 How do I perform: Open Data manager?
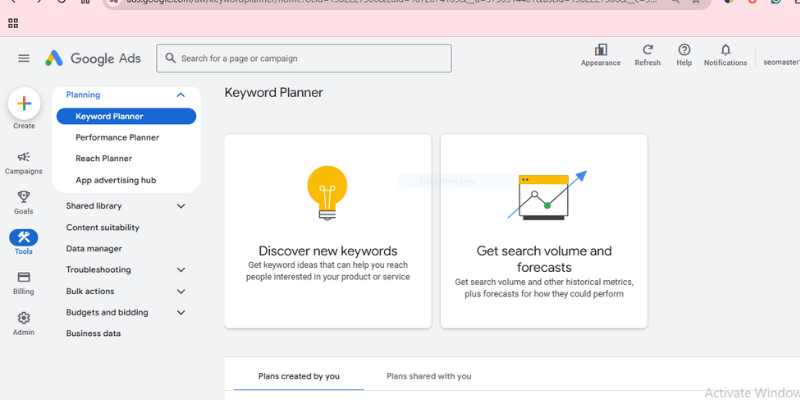94,248
